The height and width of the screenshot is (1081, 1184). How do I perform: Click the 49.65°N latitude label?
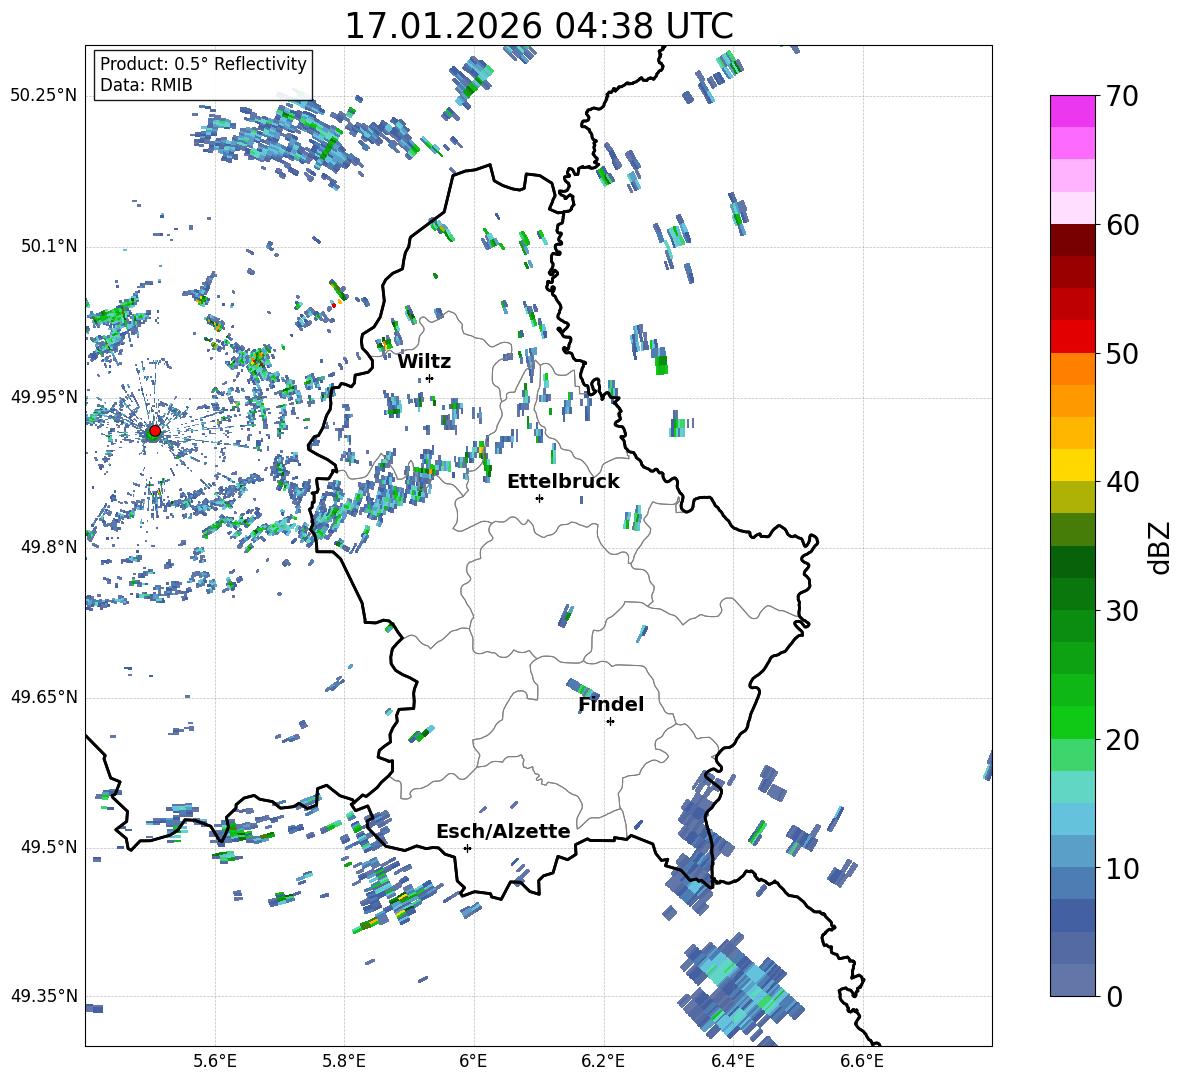(x=44, y=696)
